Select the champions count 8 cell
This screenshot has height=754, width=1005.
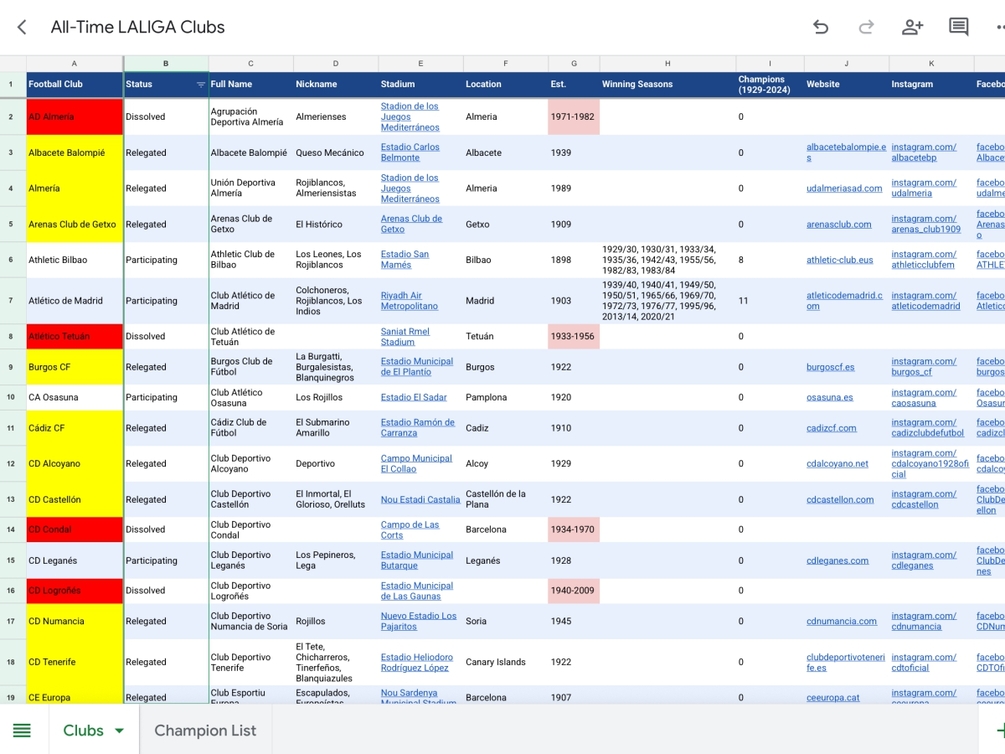click(770, 260)
